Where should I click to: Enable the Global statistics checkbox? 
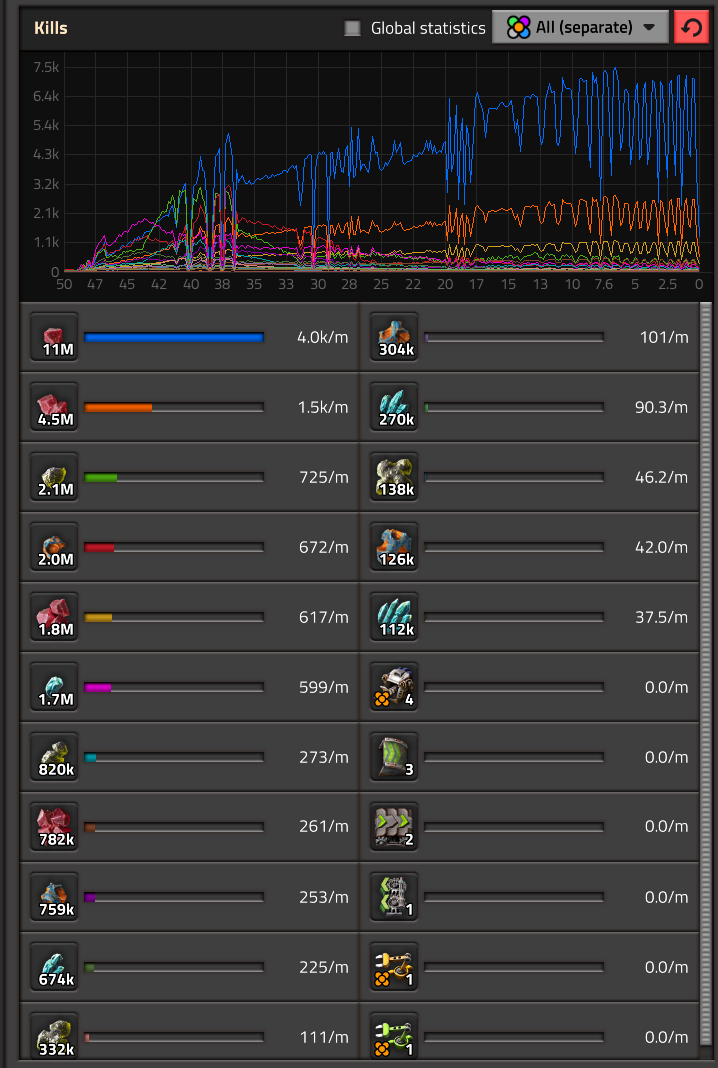[352, 28]
